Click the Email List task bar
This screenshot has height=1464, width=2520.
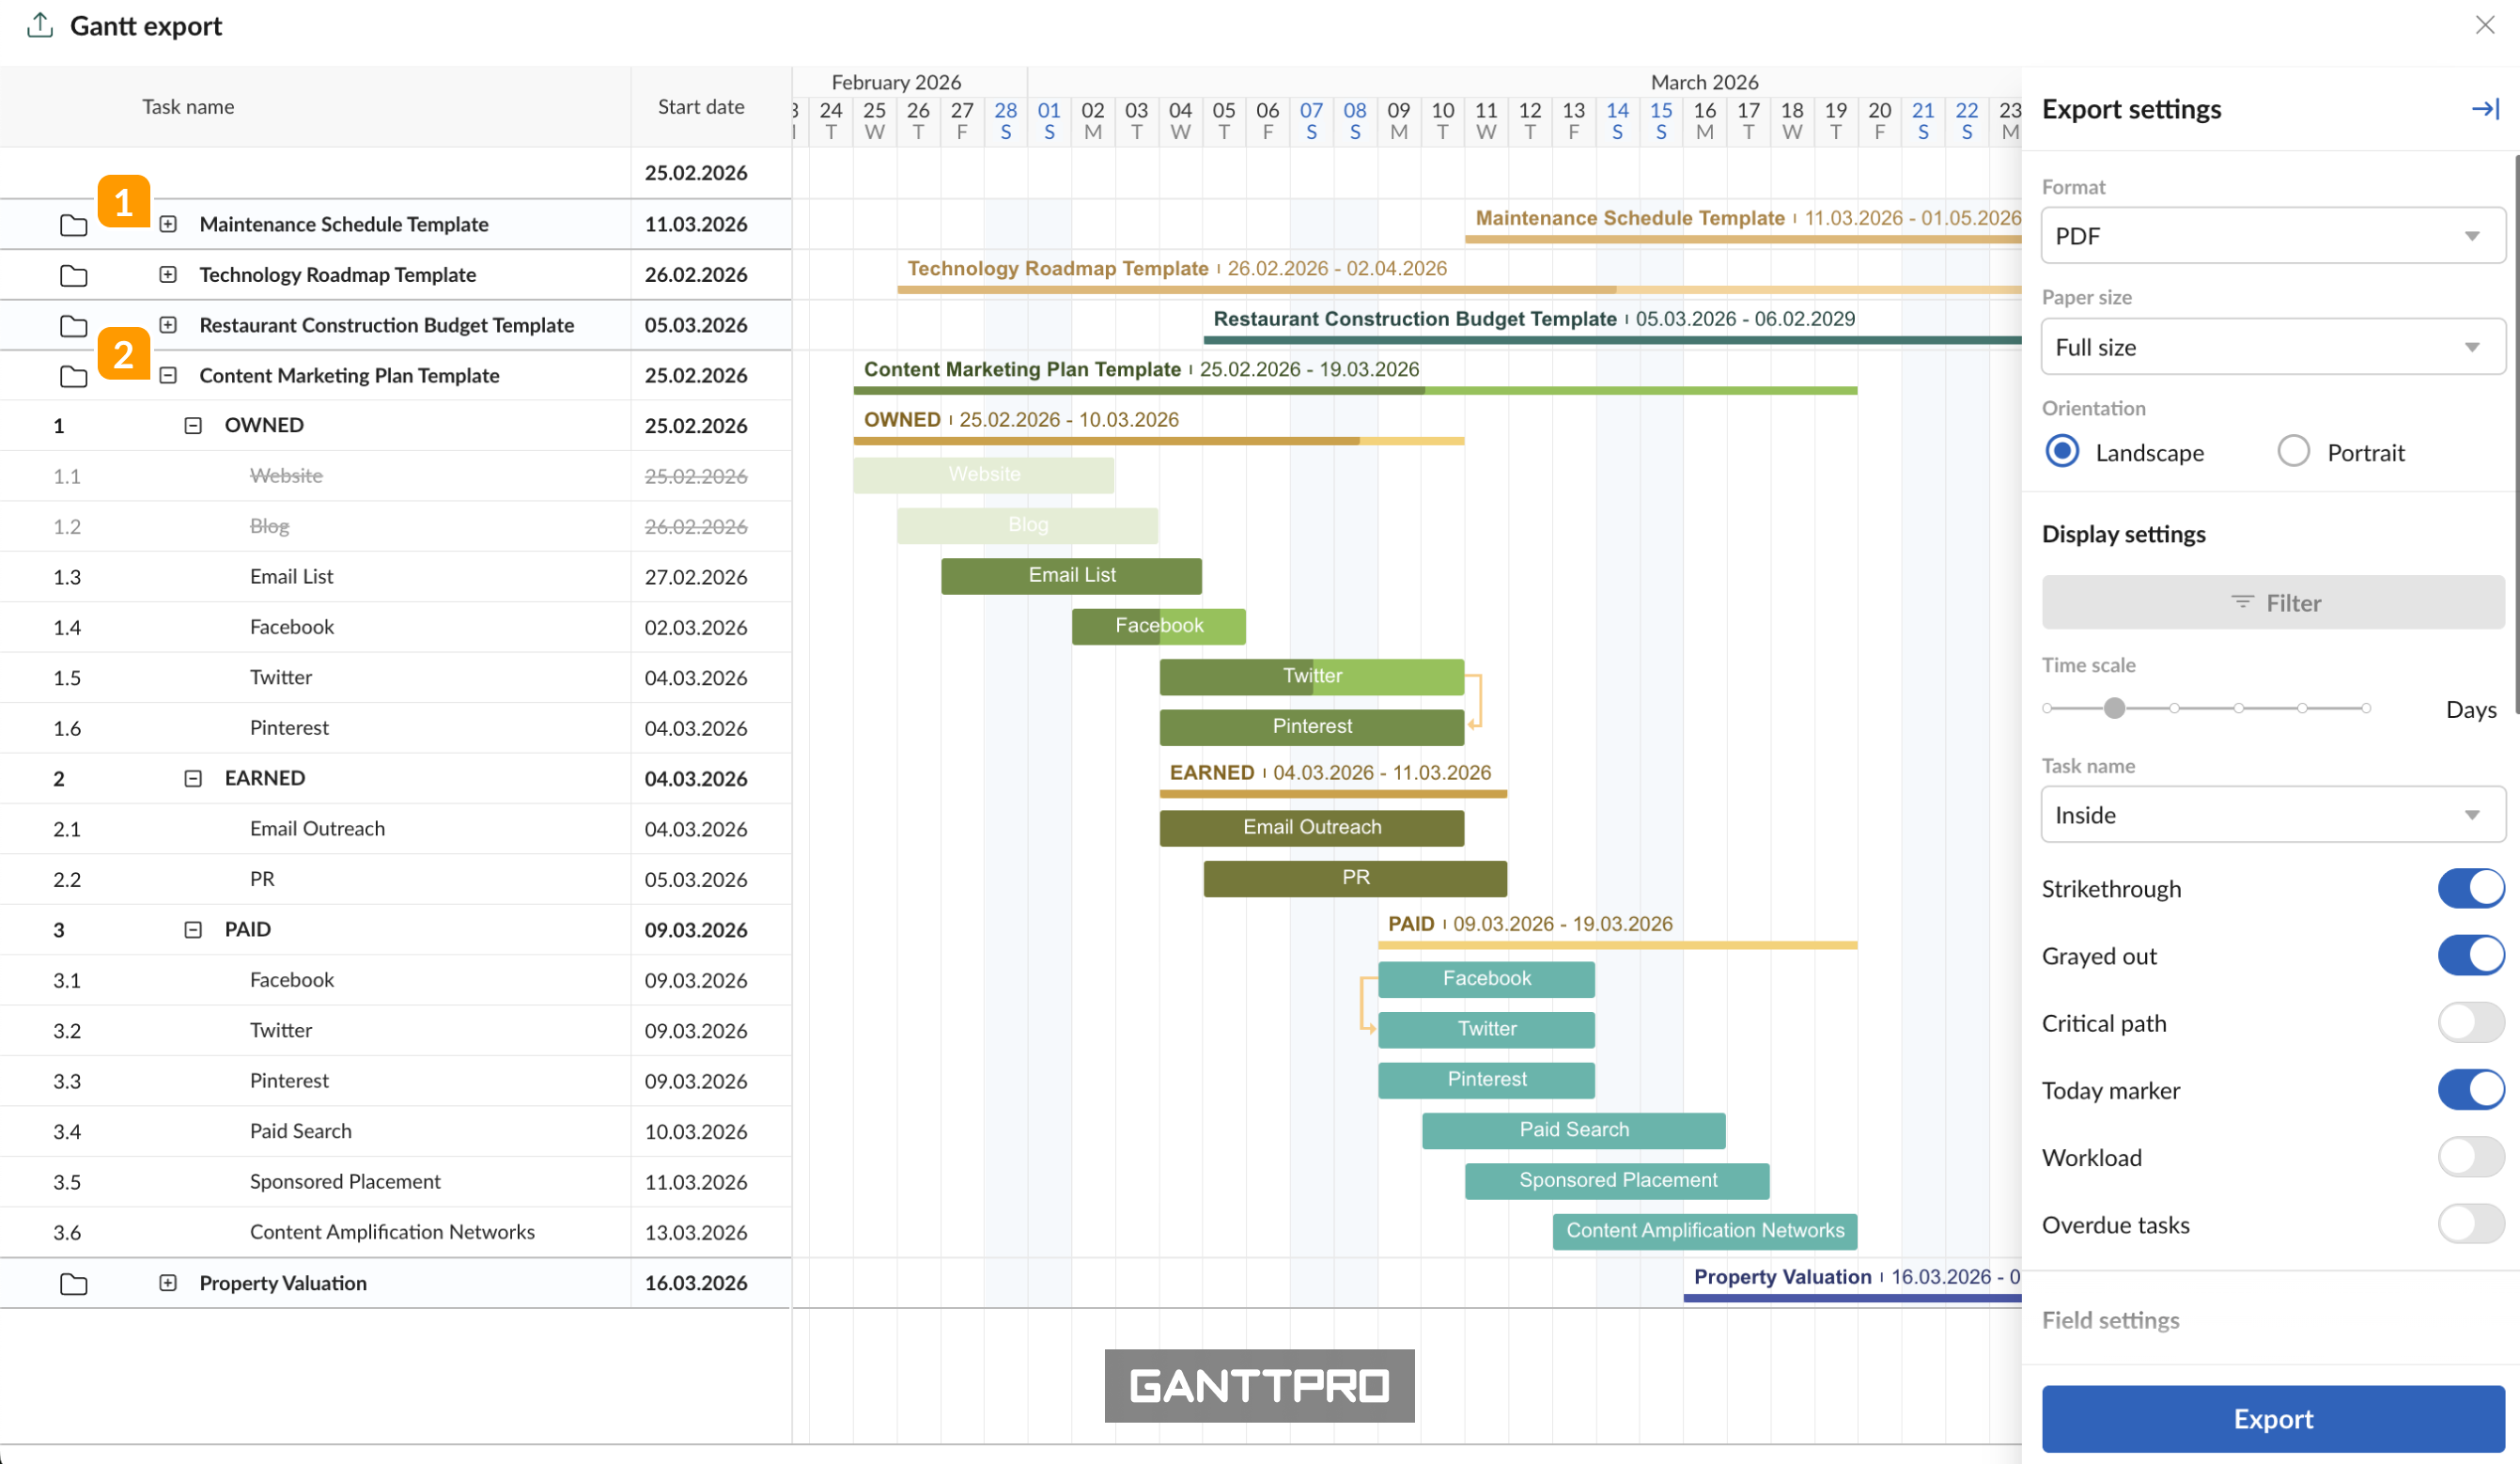(x=1071, y=575)
